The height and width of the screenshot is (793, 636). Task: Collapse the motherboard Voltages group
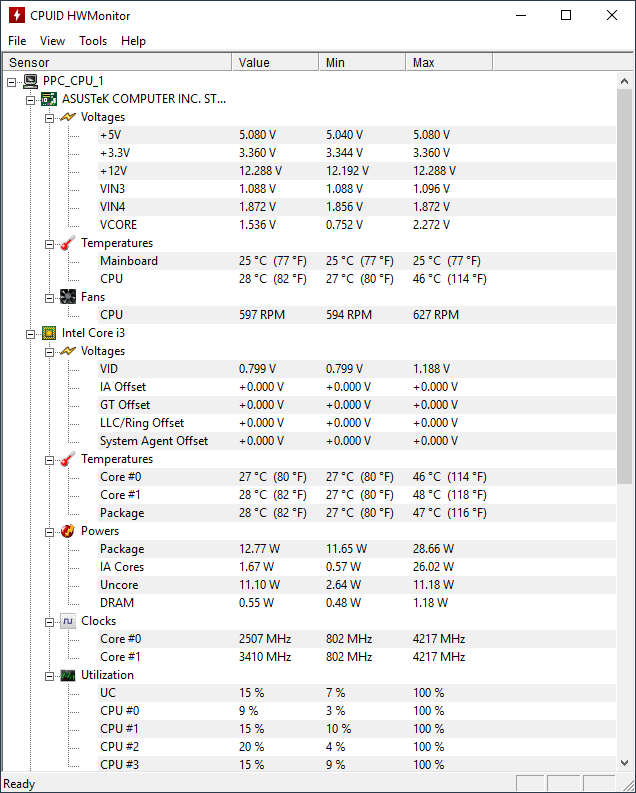point(50,118)
